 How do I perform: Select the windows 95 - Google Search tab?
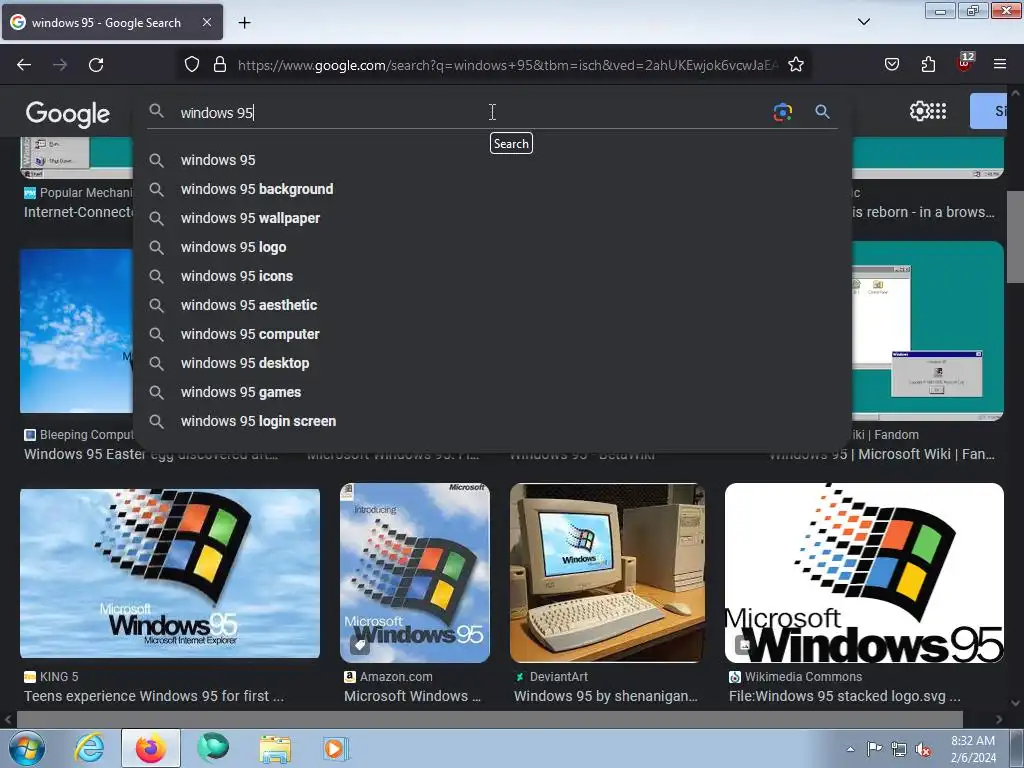tap(112, 22)
